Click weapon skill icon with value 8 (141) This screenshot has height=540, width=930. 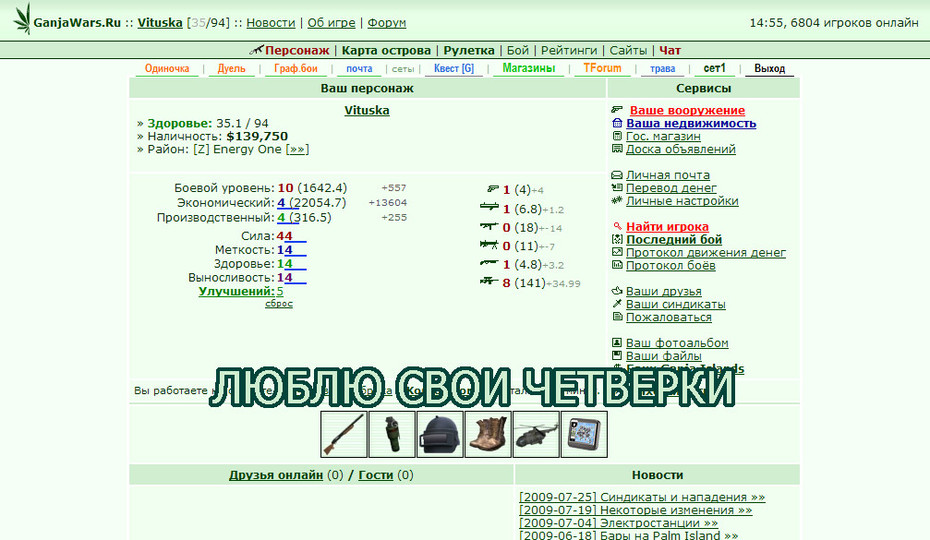coord(489,281)
